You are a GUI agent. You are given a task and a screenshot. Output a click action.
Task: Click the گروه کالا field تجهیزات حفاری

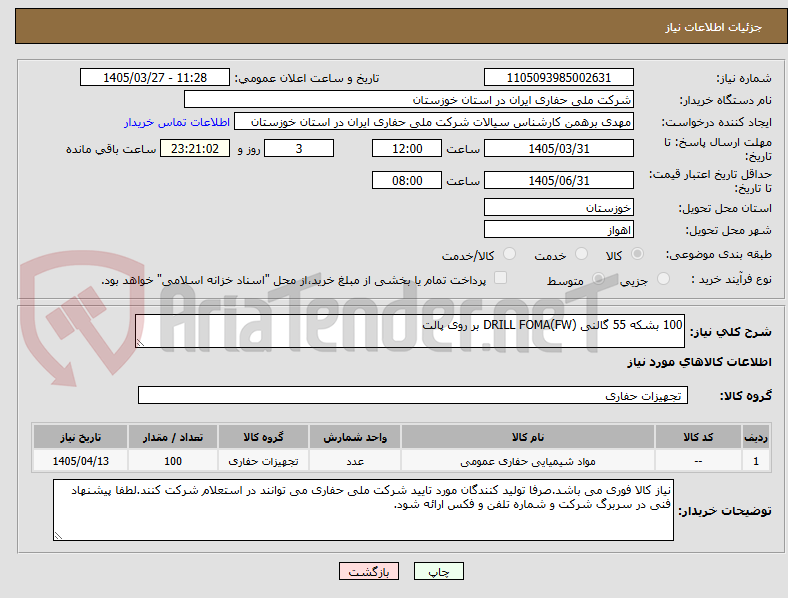413,395
